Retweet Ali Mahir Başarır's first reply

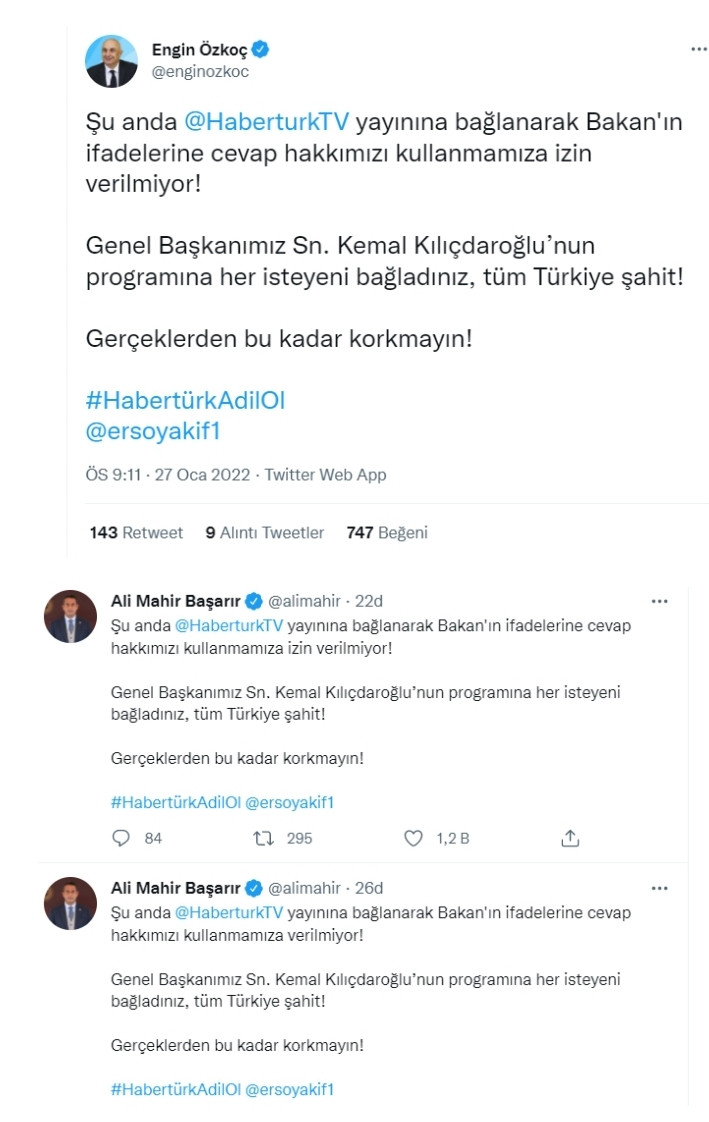(x=265, y=839)
